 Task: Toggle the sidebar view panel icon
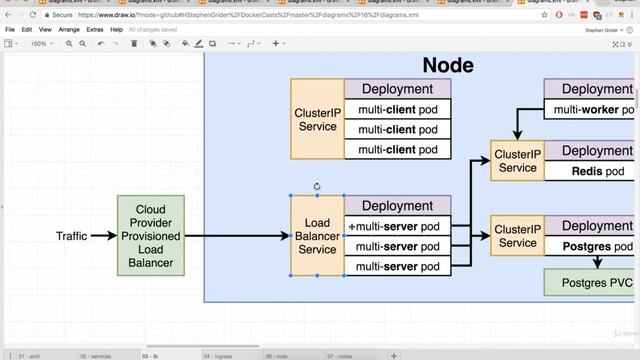[x=8, y=43]
